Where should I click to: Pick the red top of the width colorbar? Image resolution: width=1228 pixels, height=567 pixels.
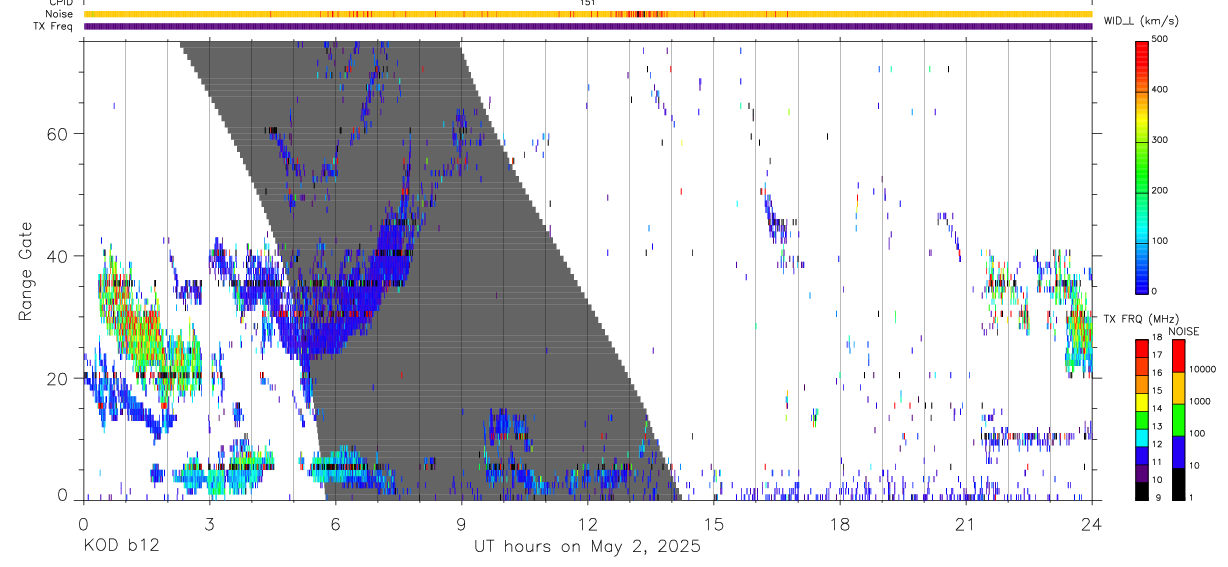(x=1142, y=50)
